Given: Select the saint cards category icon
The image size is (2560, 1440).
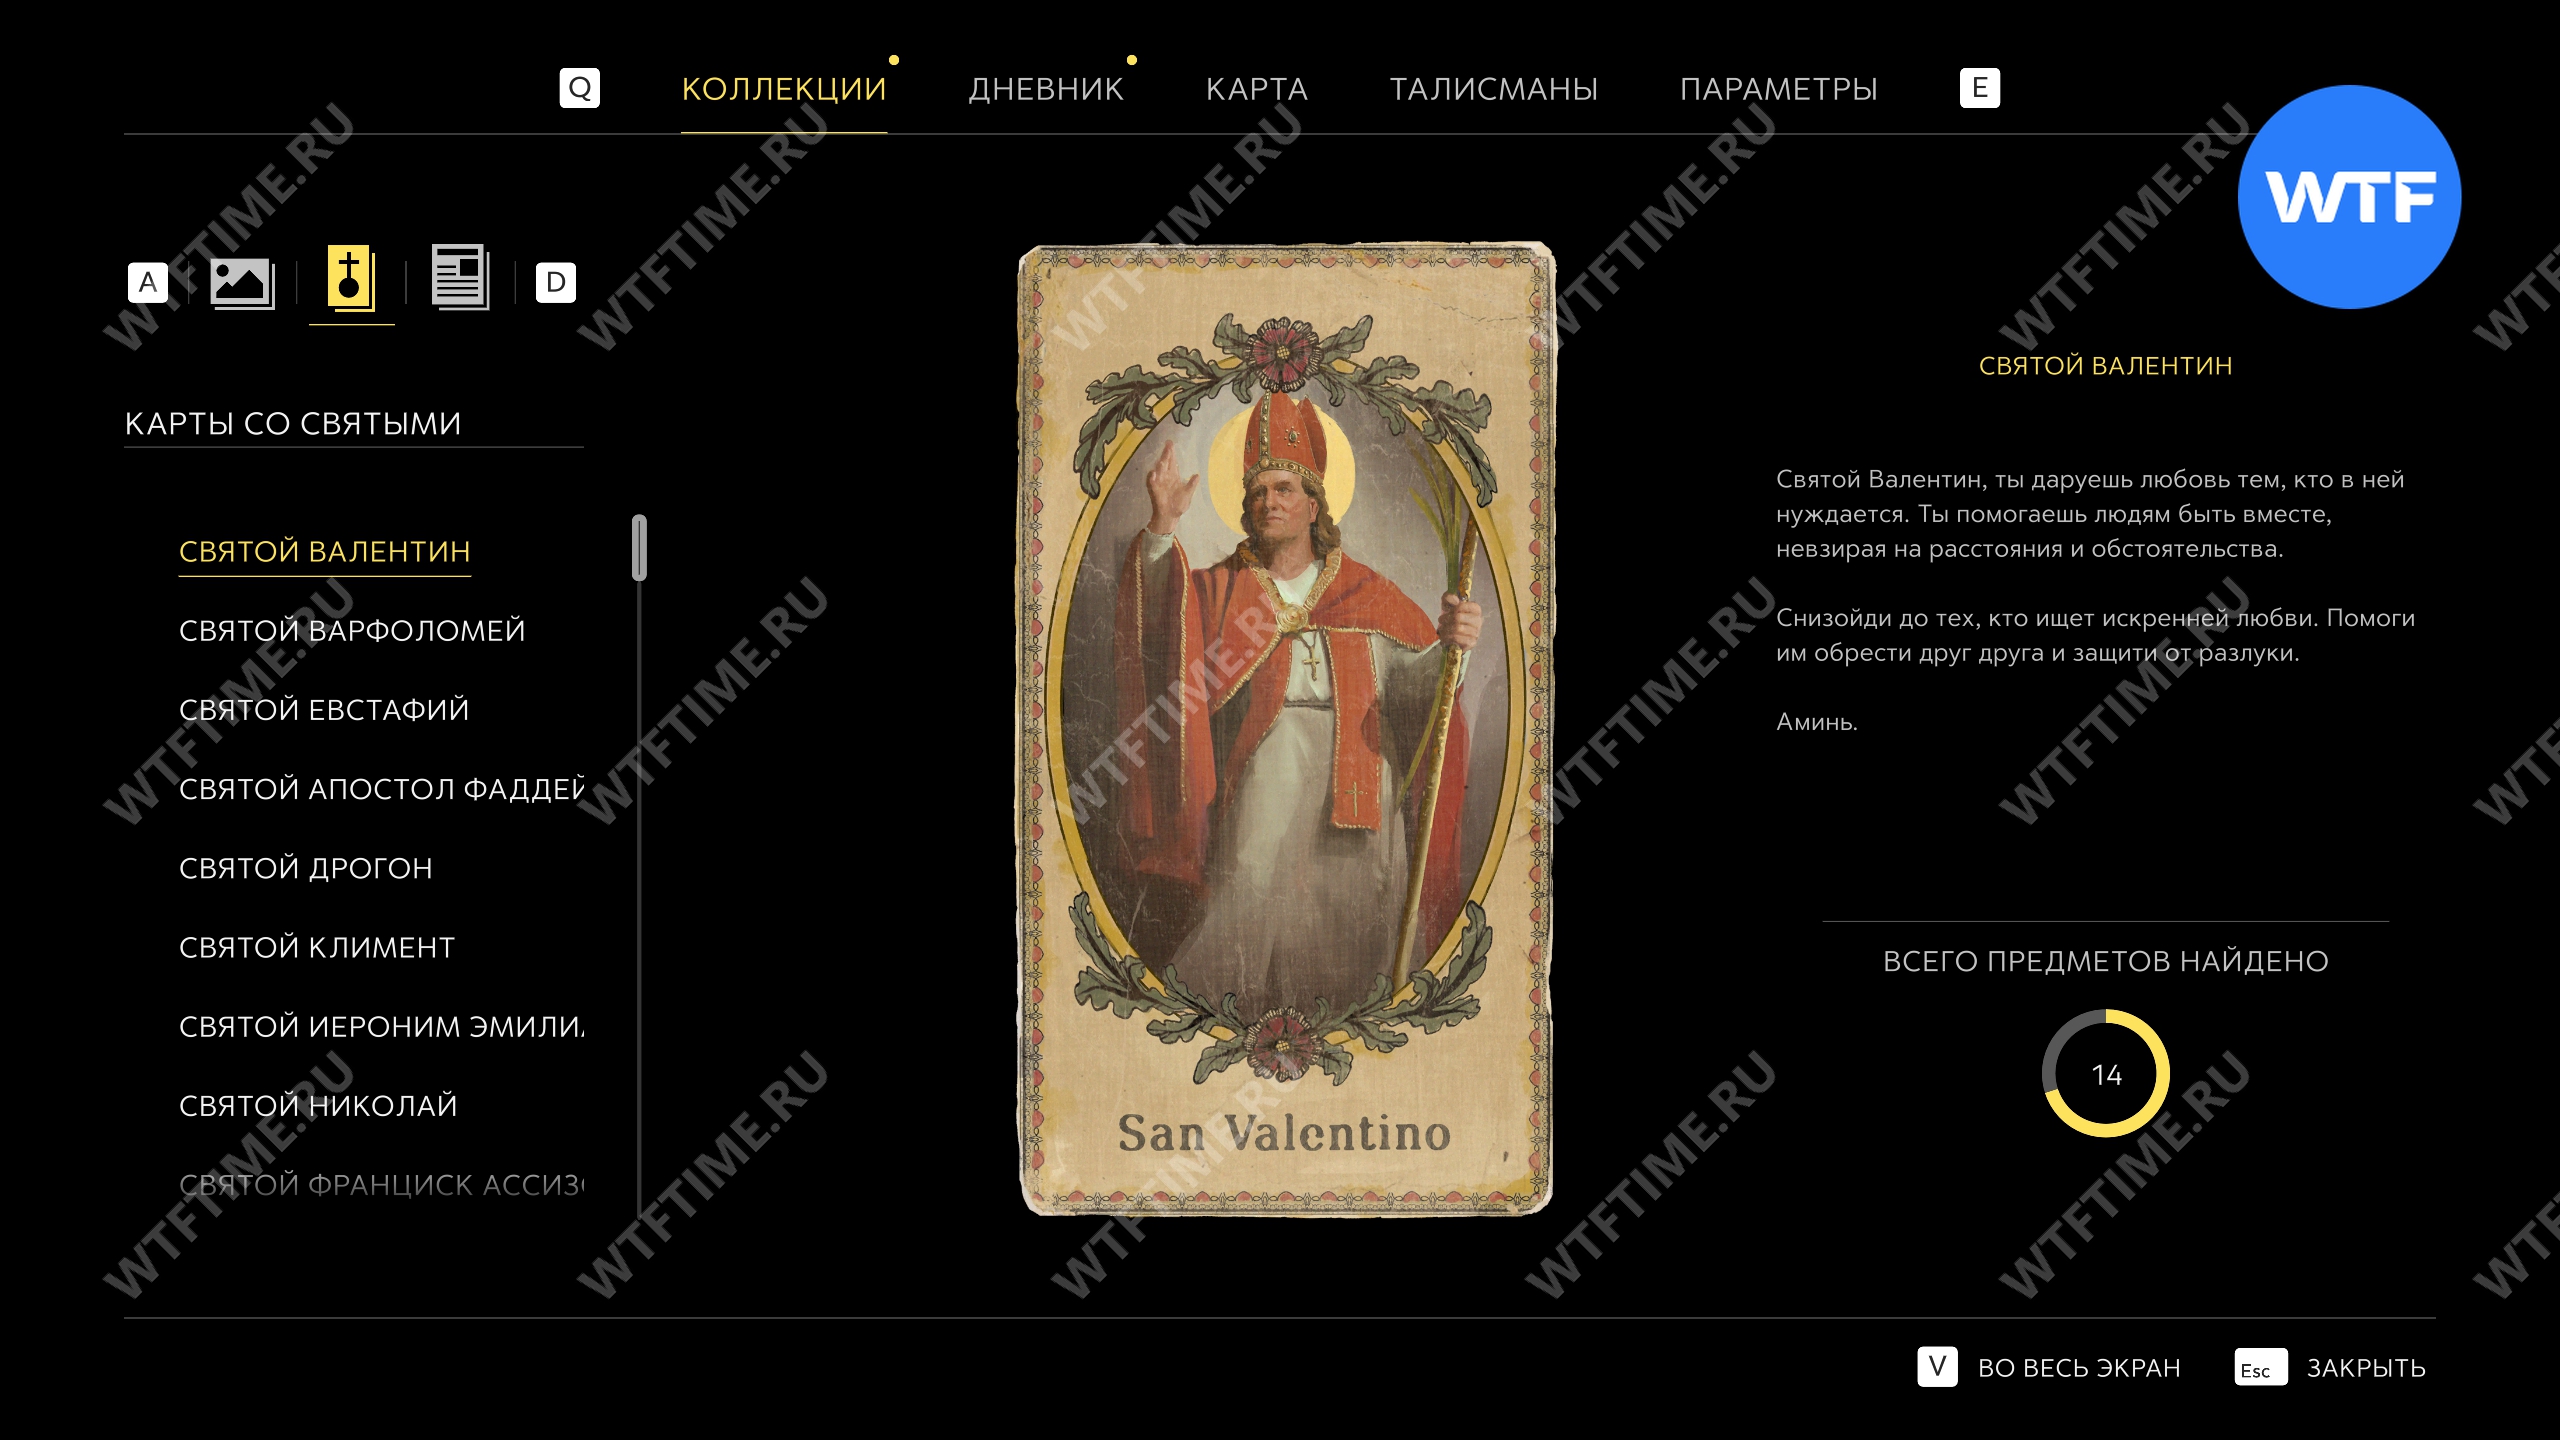Looking at the screenshot, I should [351, 278].
